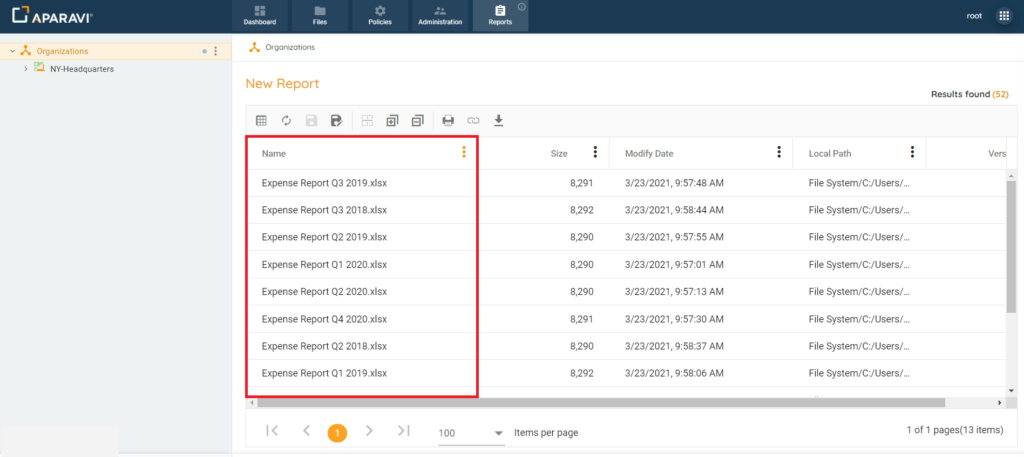
Task: Expand the NY-Headquarters tree node
Action: point(25,69)
